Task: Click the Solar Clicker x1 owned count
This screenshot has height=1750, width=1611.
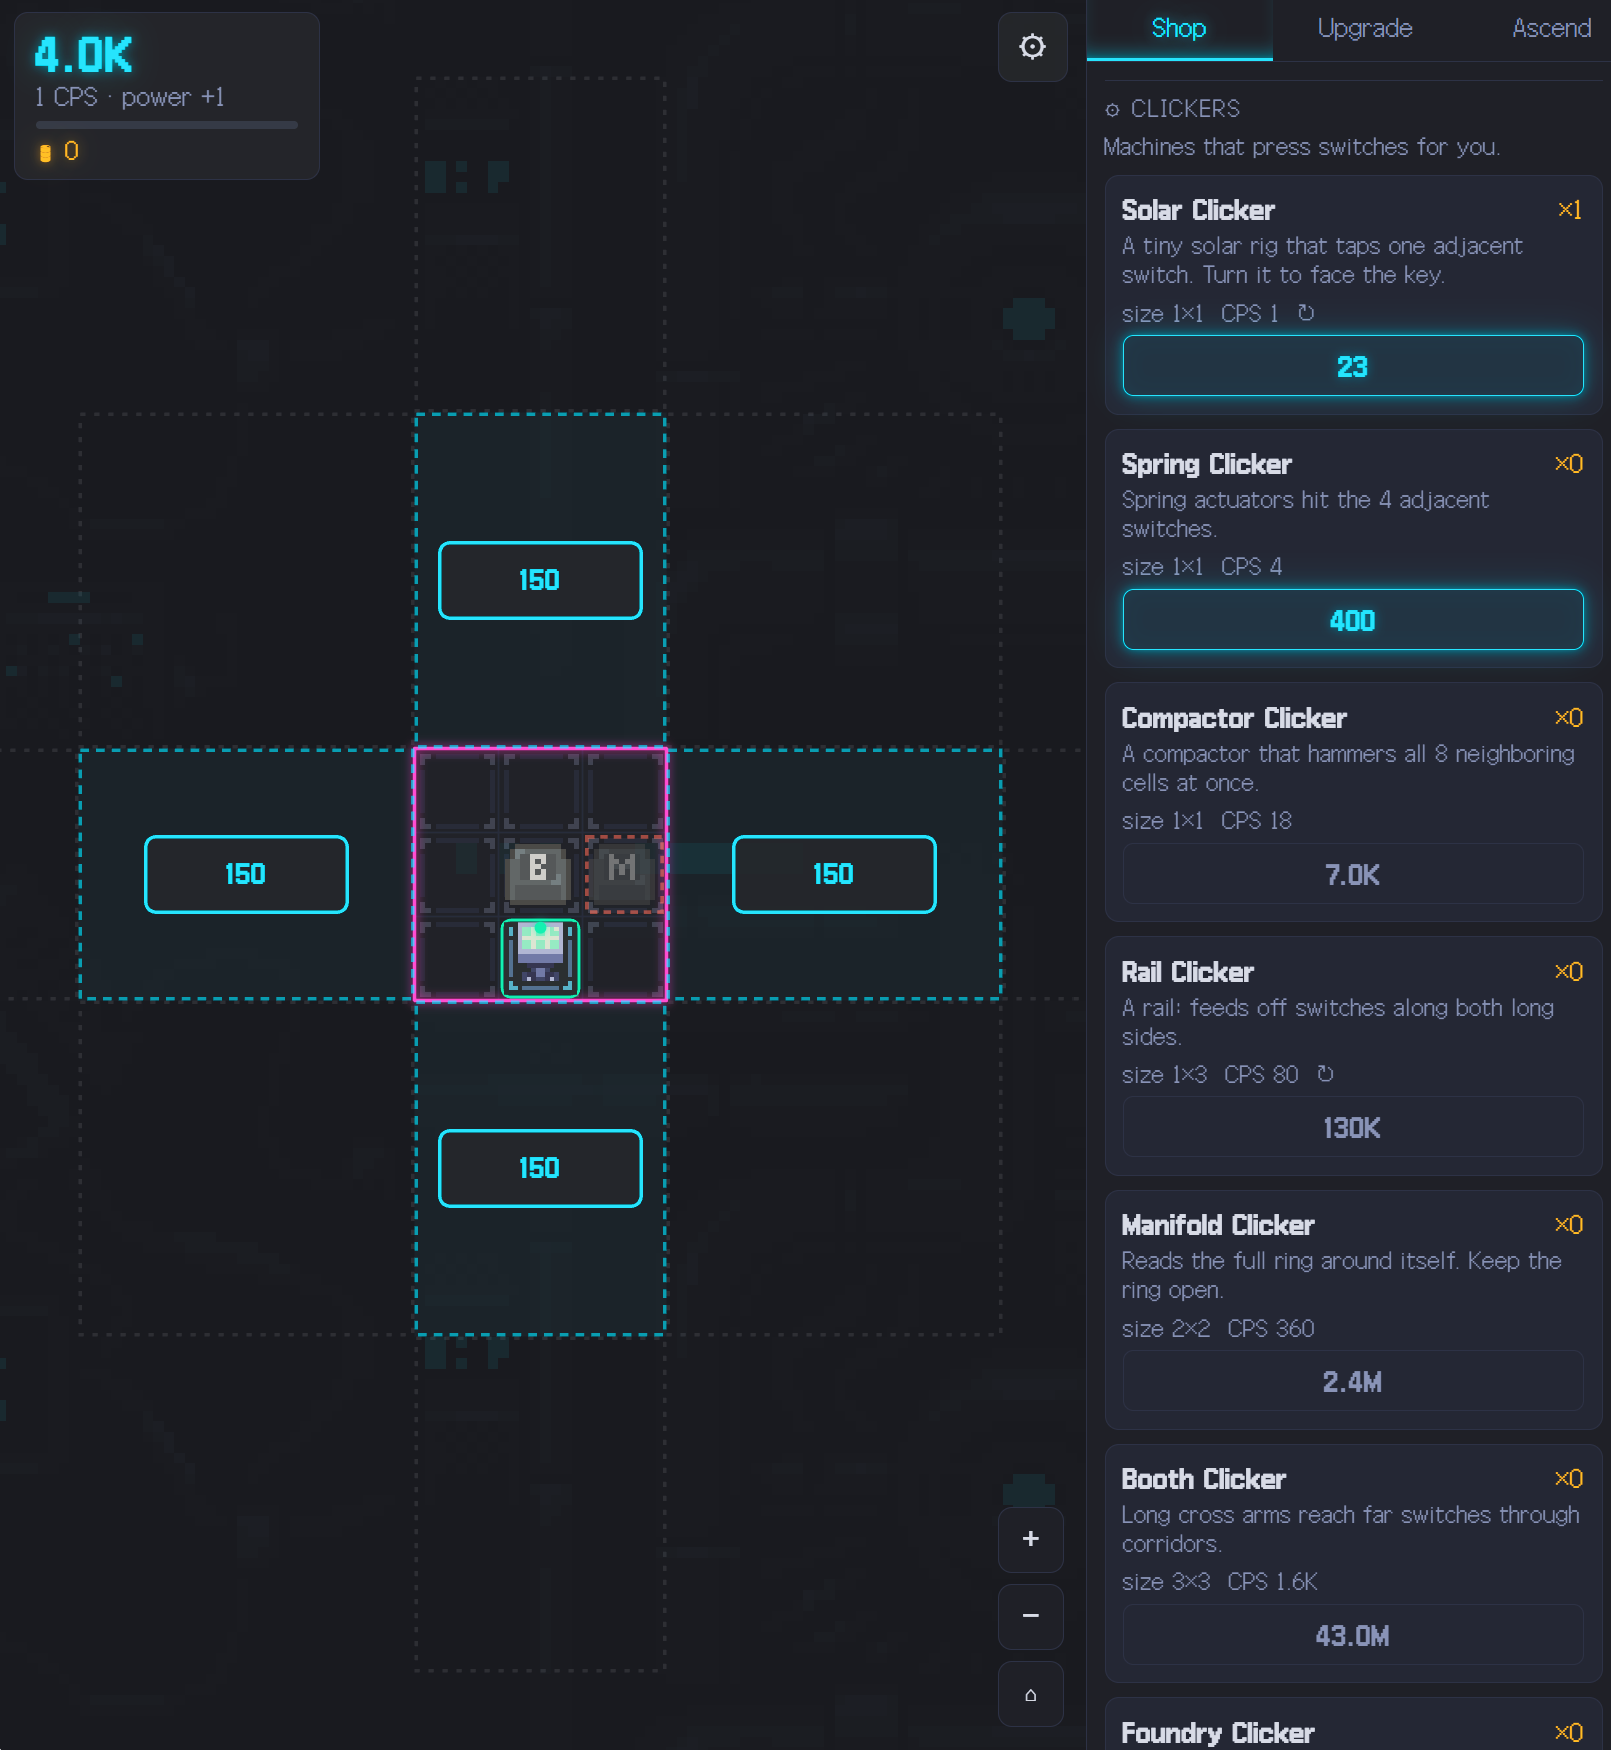Action: 1569,210
